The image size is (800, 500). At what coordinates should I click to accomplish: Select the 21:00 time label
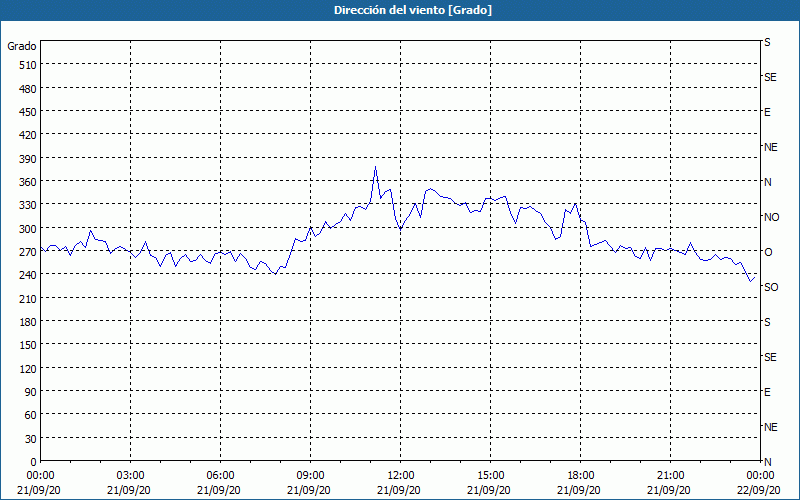point(670,475)
